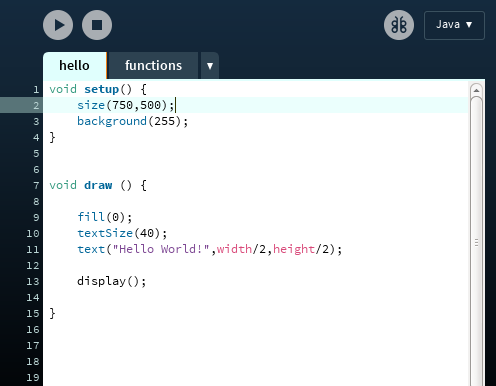Place cursor in the display() call
The width and height of the screenshot is (496, 386).
tap(112, 281)
